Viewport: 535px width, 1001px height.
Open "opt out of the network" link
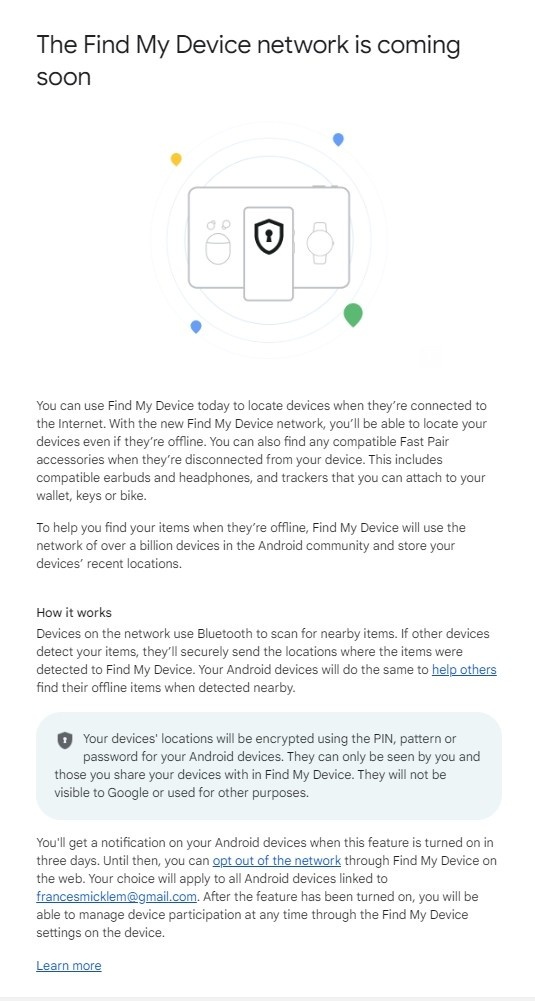tap(276, 861)
